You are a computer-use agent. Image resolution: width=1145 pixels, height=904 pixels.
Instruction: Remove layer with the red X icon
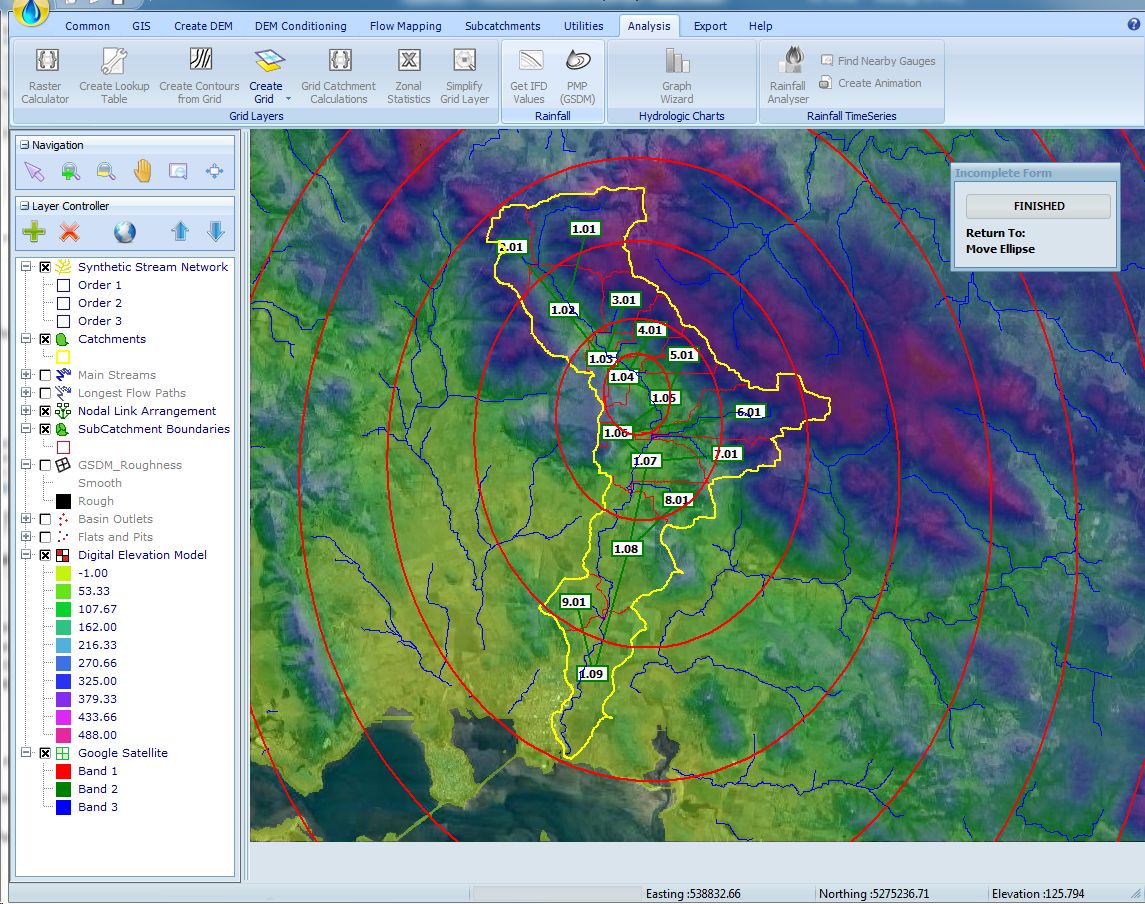69,232
